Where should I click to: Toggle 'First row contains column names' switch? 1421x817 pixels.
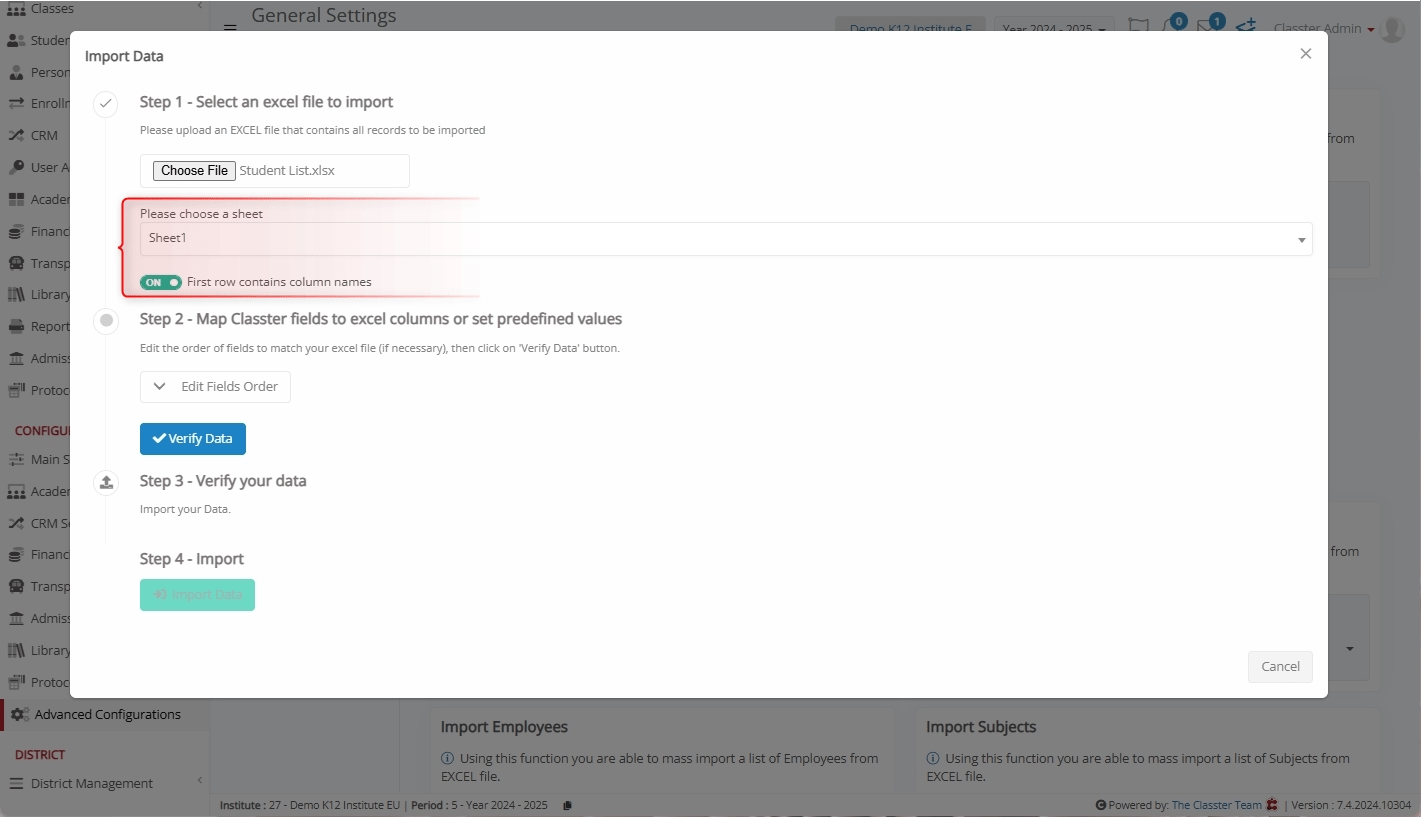click(160, 282)
